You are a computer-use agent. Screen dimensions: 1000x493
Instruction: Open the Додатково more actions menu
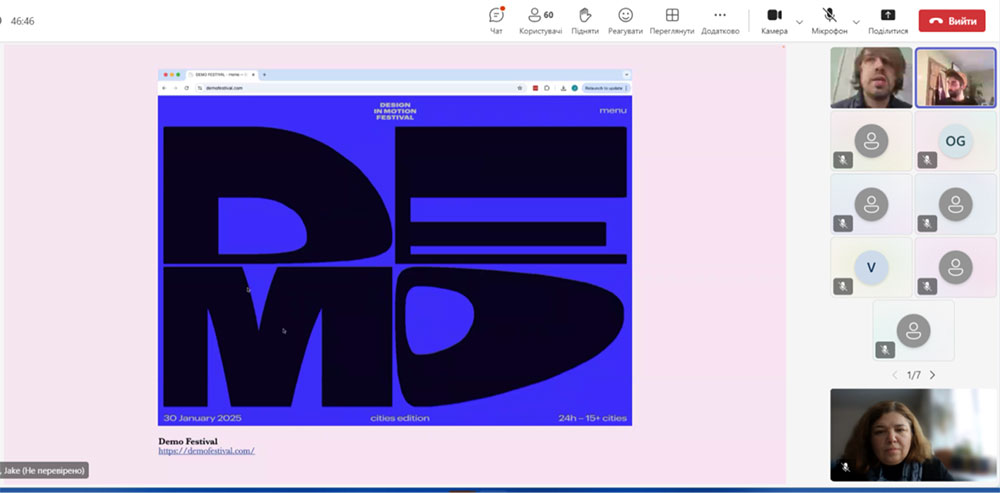click(720, 21)
